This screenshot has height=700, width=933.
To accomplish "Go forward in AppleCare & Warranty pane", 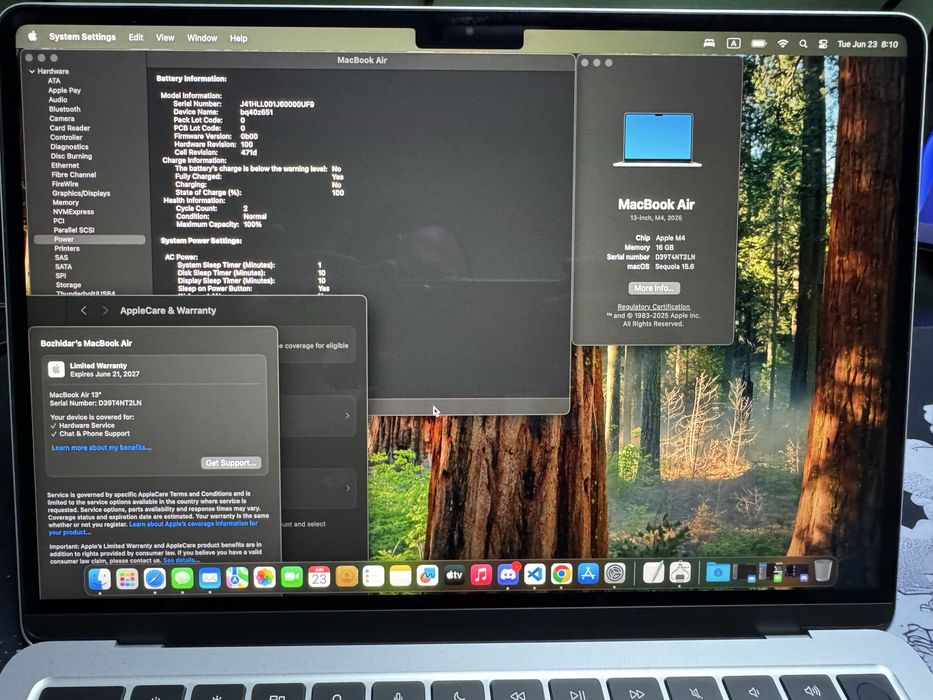I will (x=105, y=310).
